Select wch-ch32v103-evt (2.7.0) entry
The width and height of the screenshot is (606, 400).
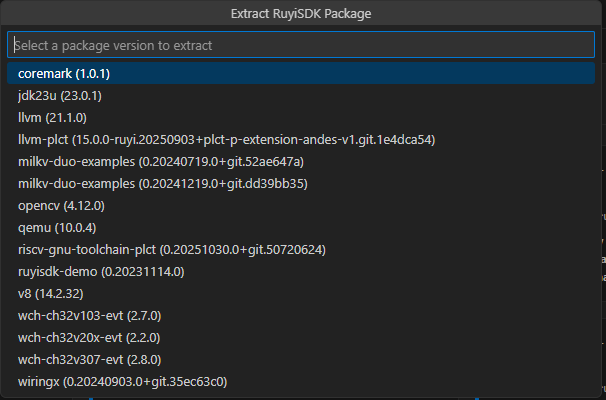301,316
